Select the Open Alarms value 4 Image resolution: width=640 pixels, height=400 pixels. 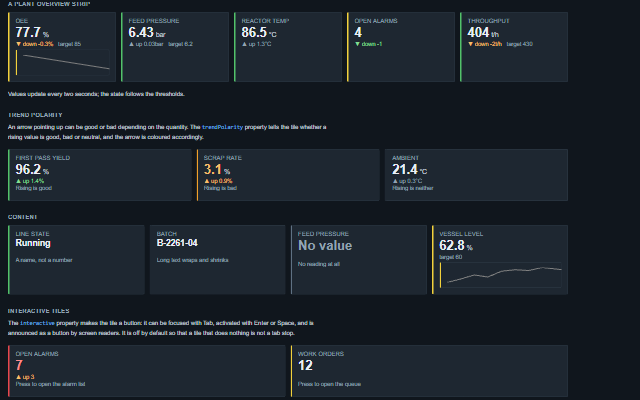pyautogui.click(x=358, y=32)
